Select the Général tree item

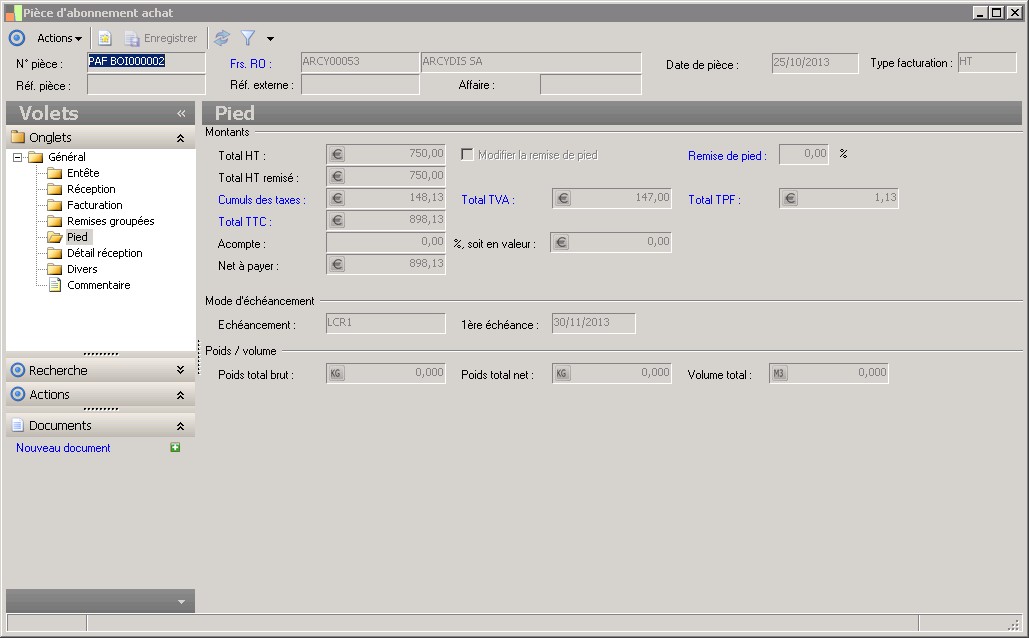click(x=67, y=157)
